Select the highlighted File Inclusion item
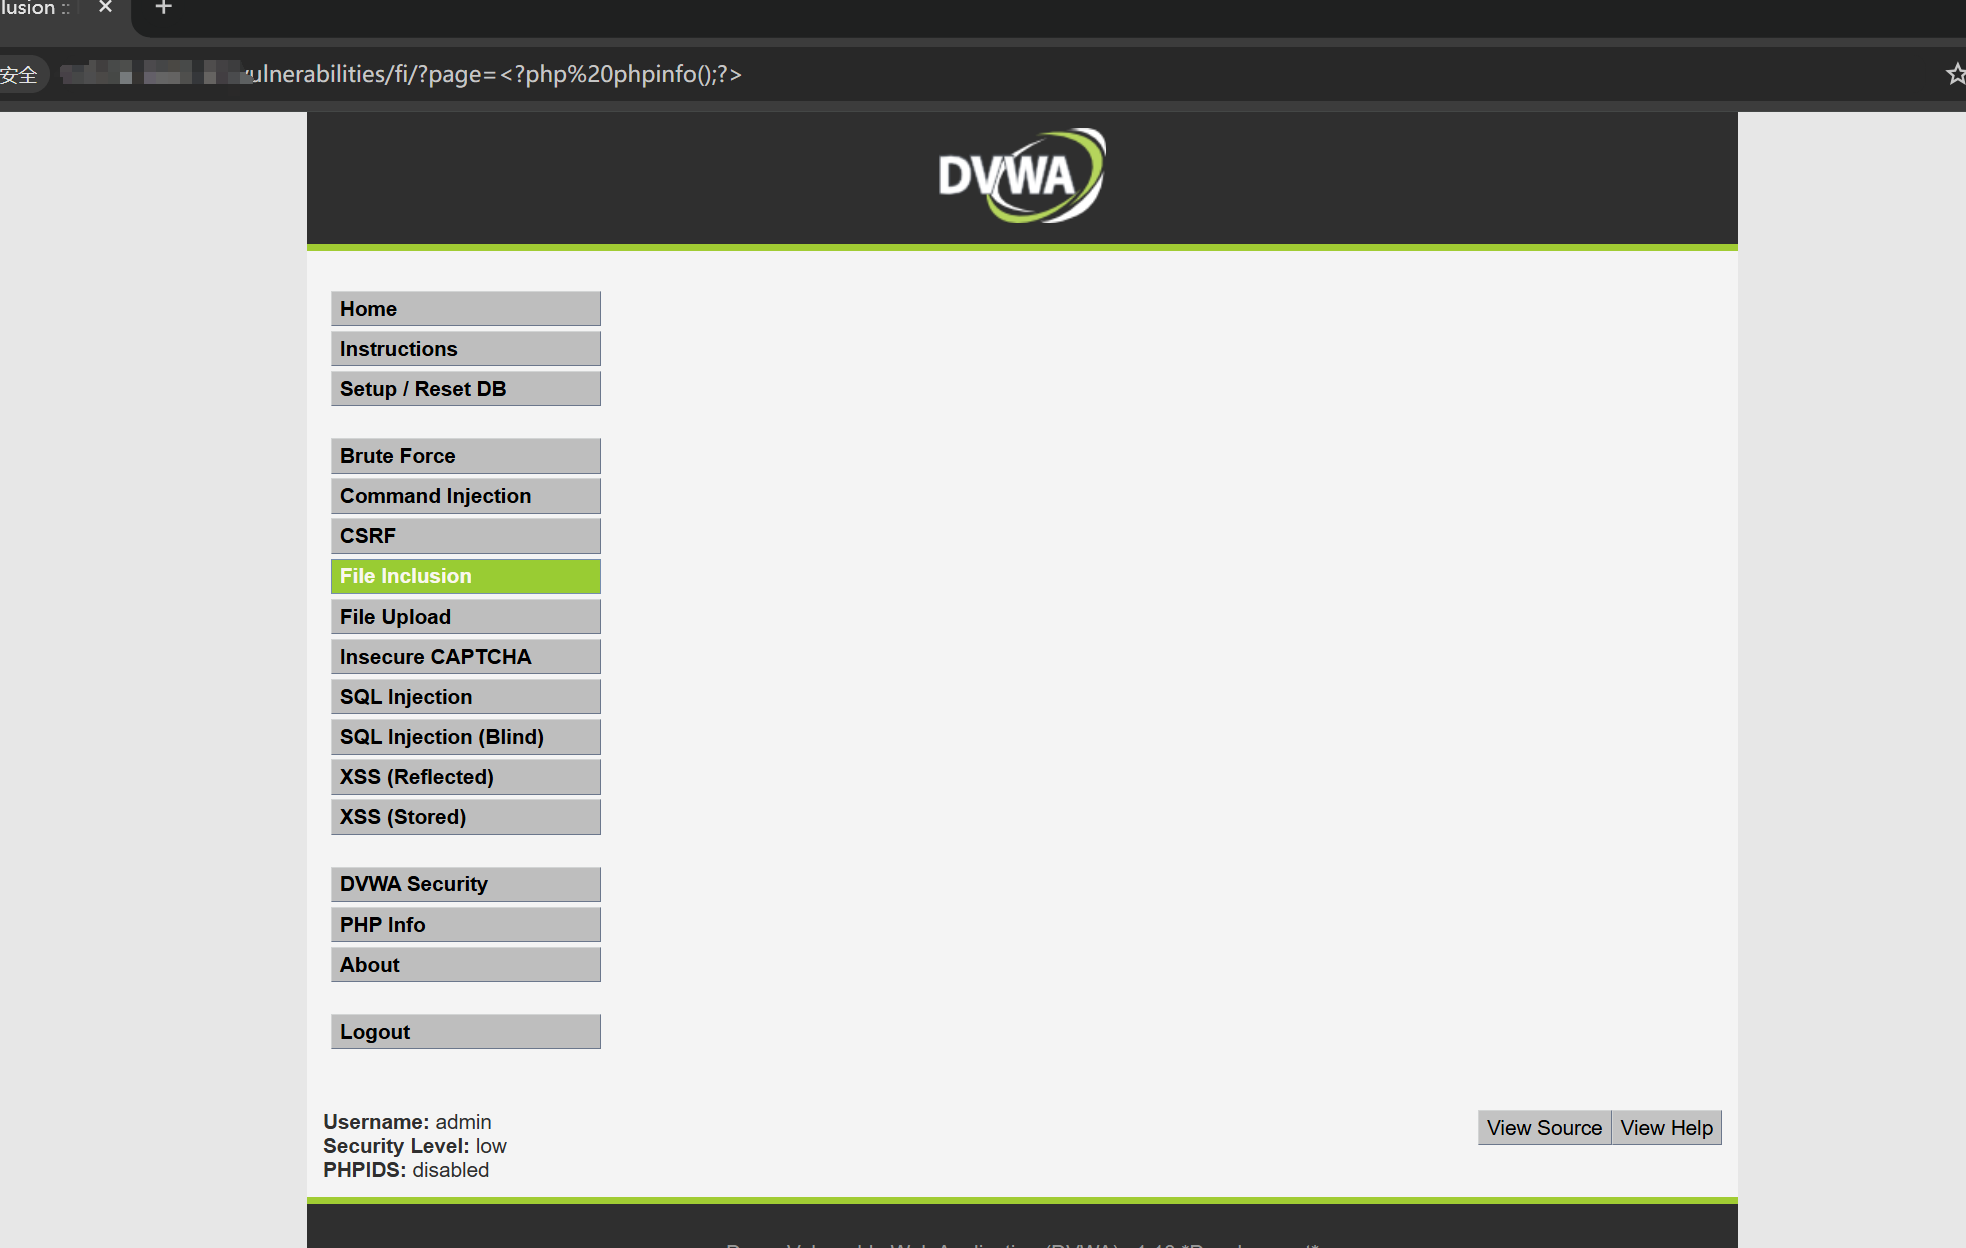Screen dimensions: 1966x1248 [x=466, y=576]
